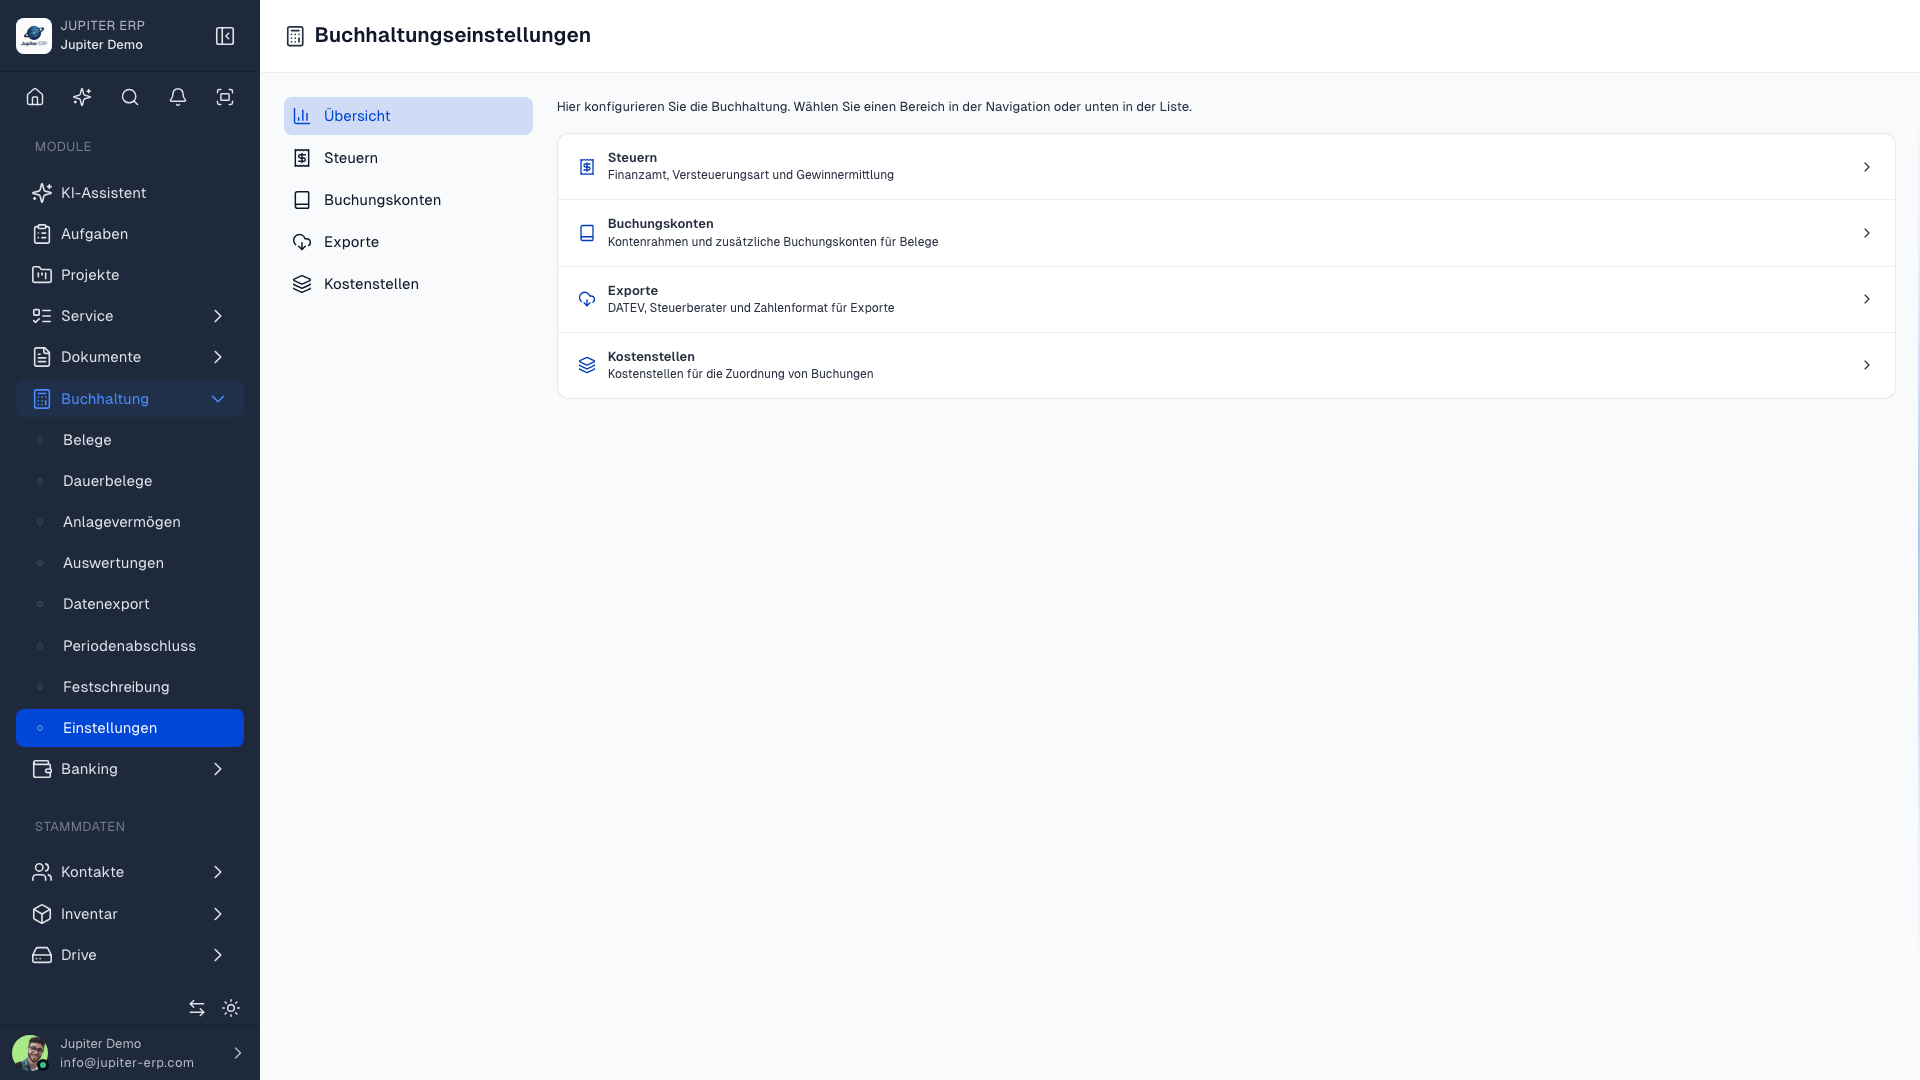This screenshot has width=1920, height=1080.
Task: Click the Buchhaltungseinstellungen header calculator icon
Action: (x=295, y=36)
